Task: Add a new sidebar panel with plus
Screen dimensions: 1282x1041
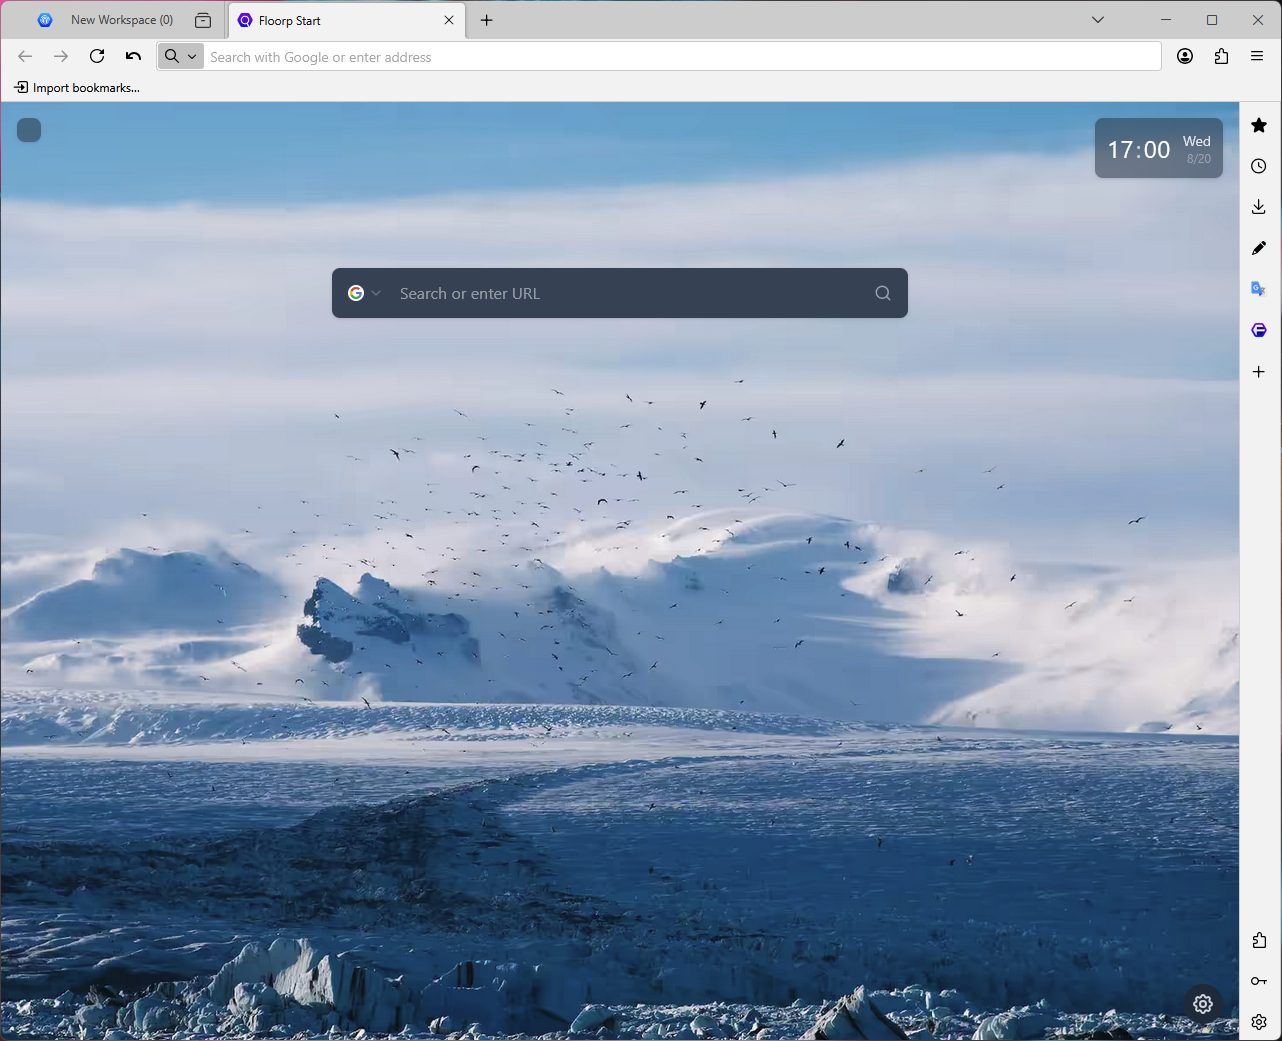Action: pos(1259,372)
